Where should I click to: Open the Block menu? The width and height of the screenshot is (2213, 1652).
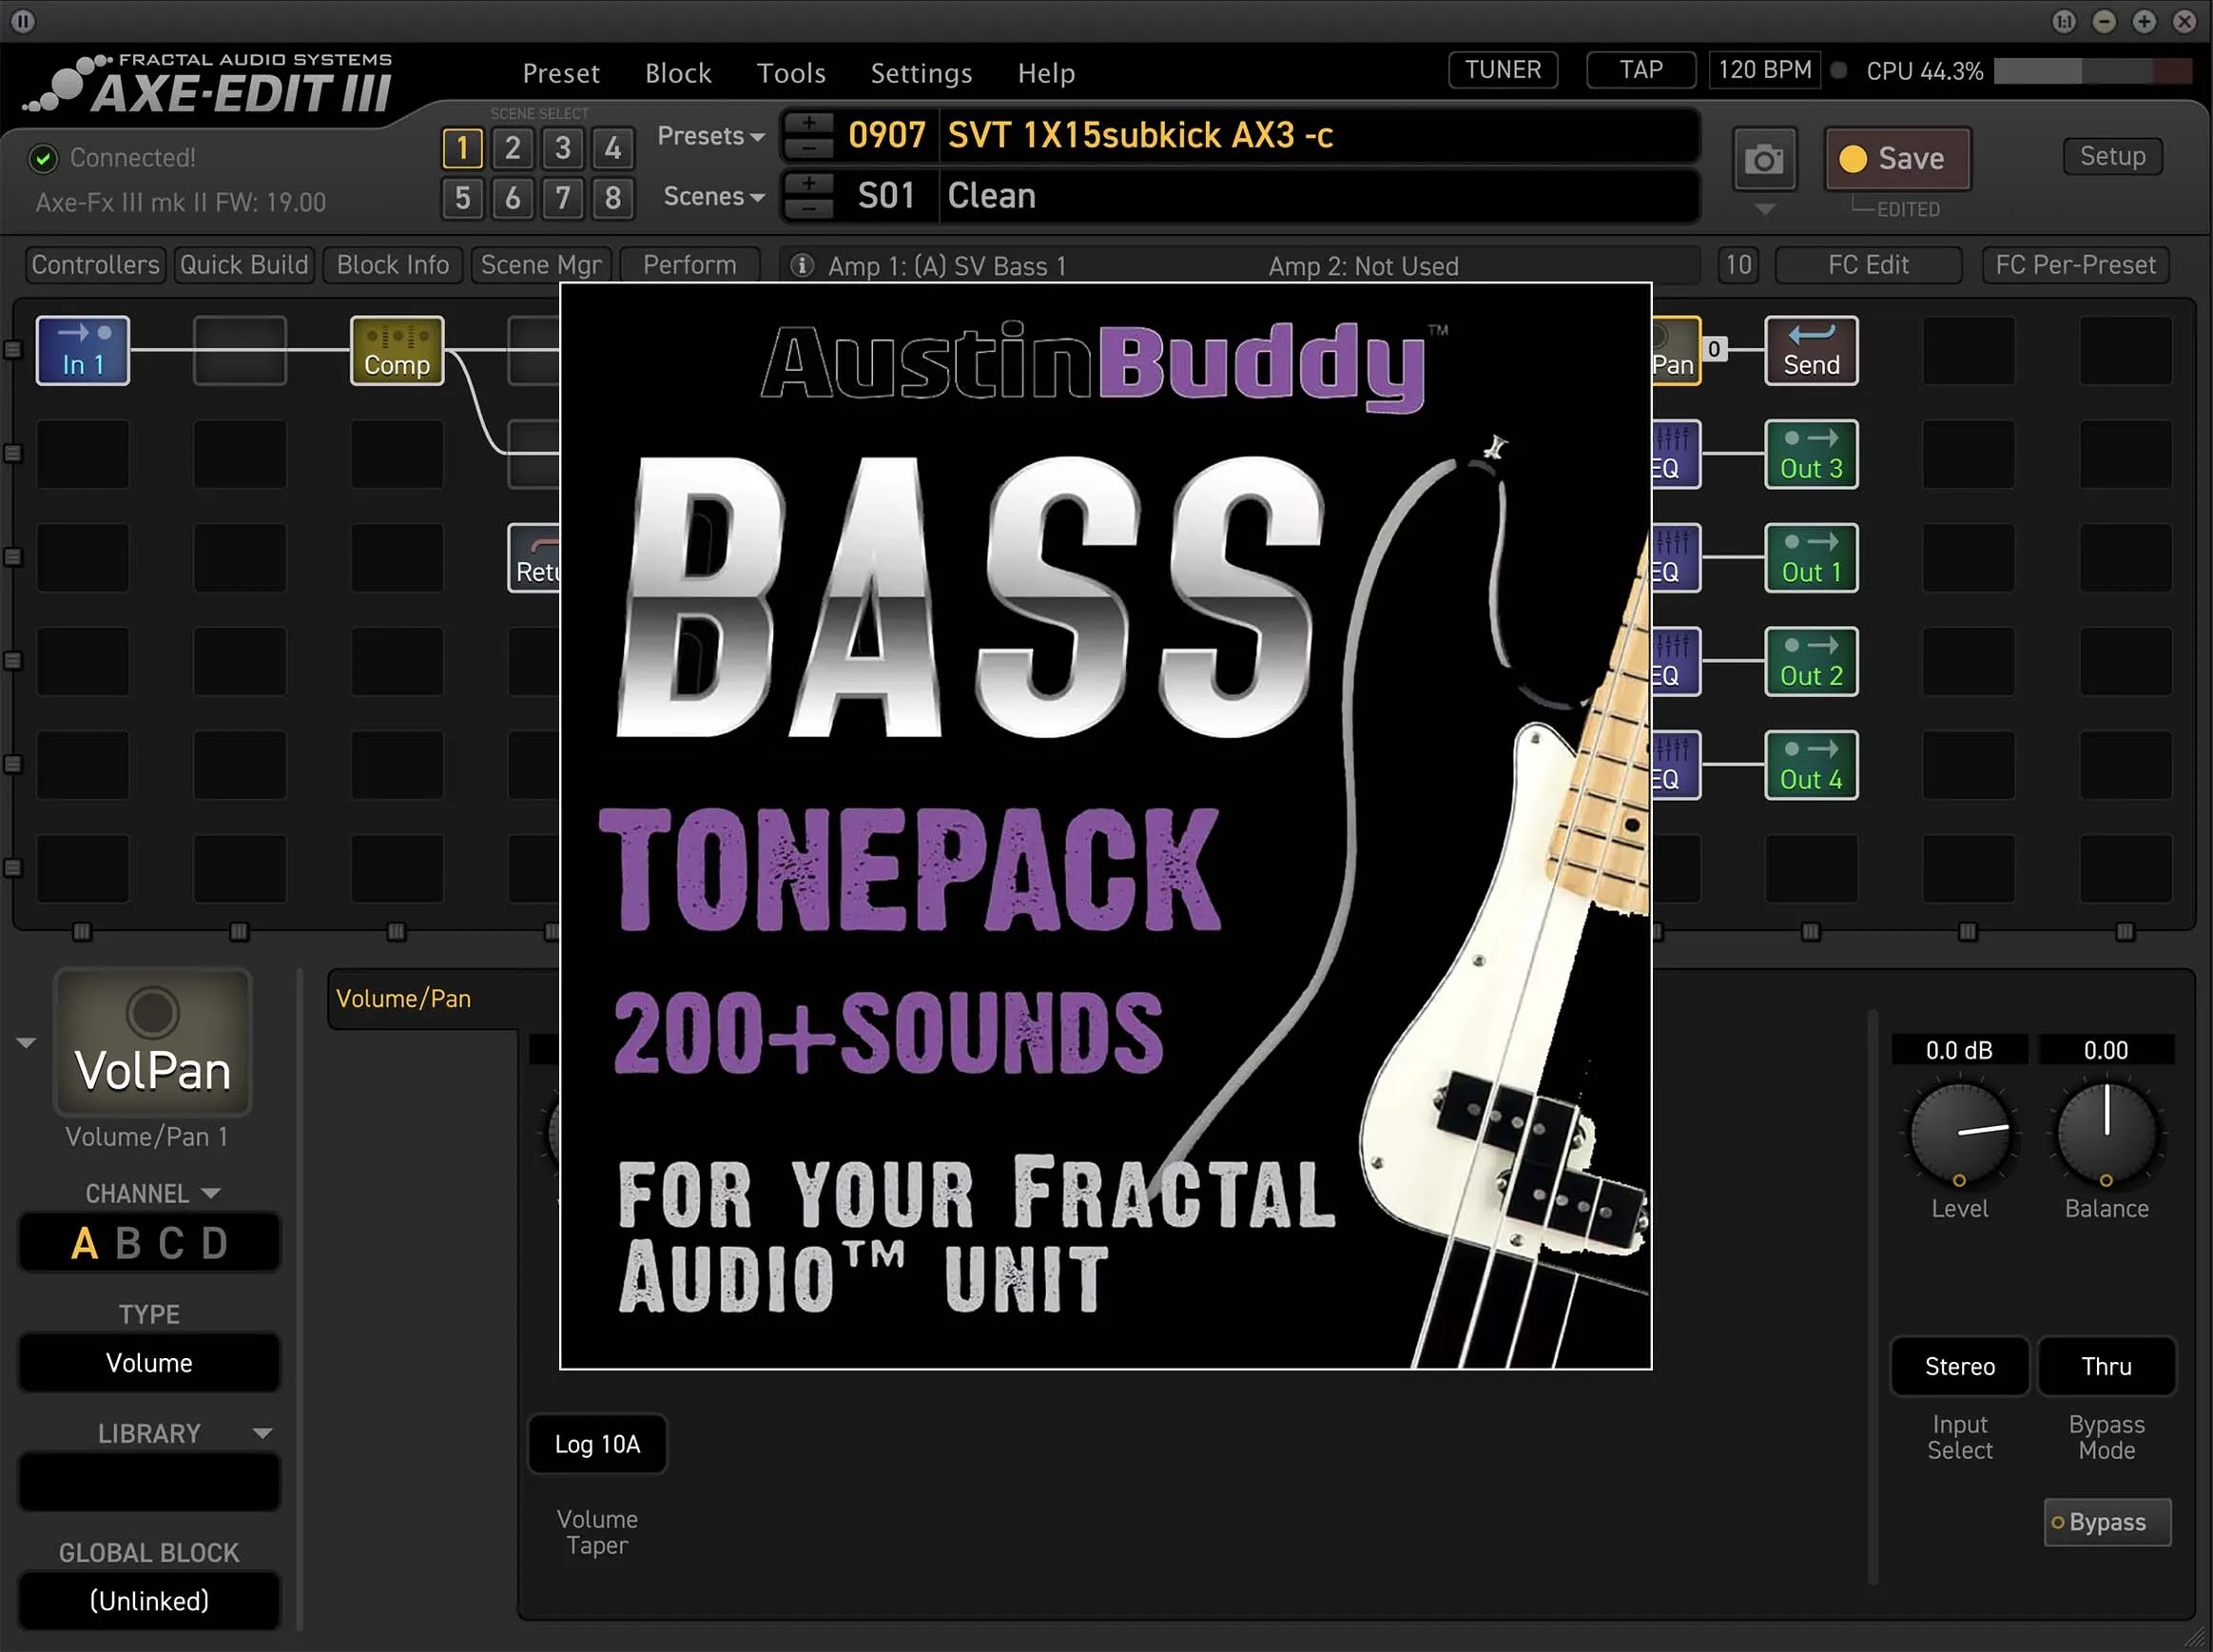point(678,73)
